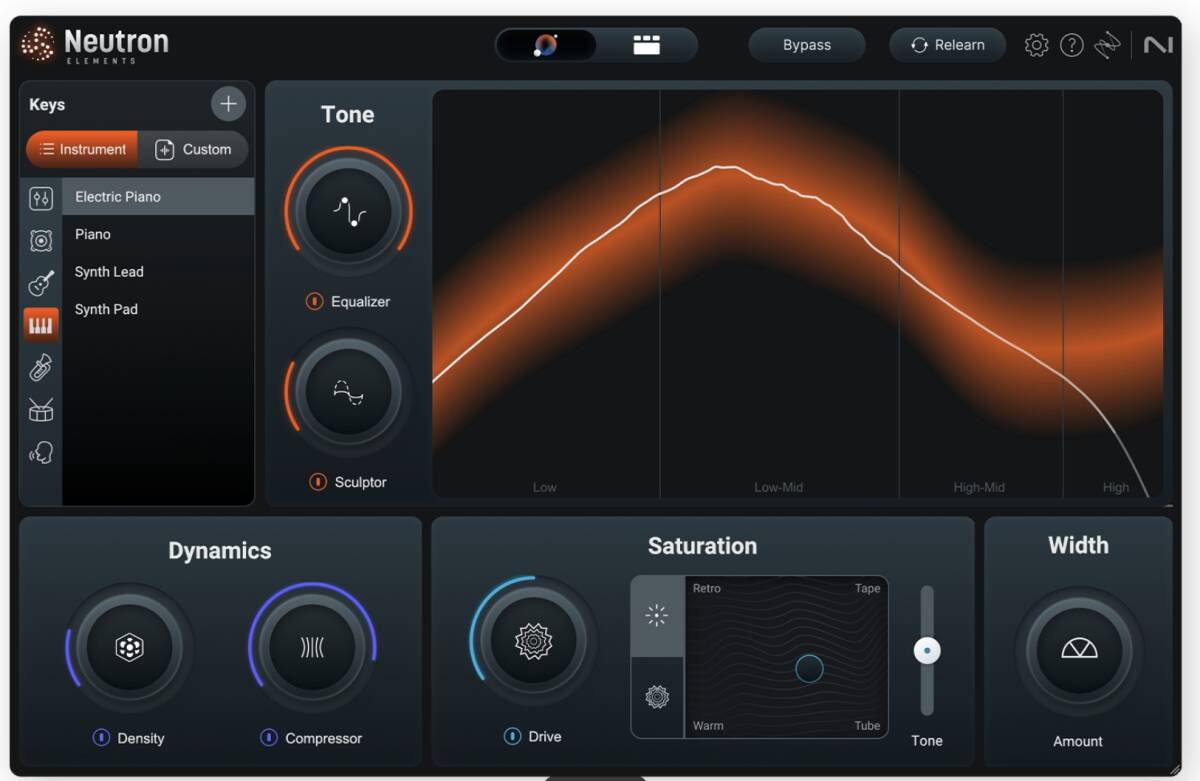Viewport: 1200px width, 781px height.
Task: Click the Low-Mid band label
Action: click(778, 487)
